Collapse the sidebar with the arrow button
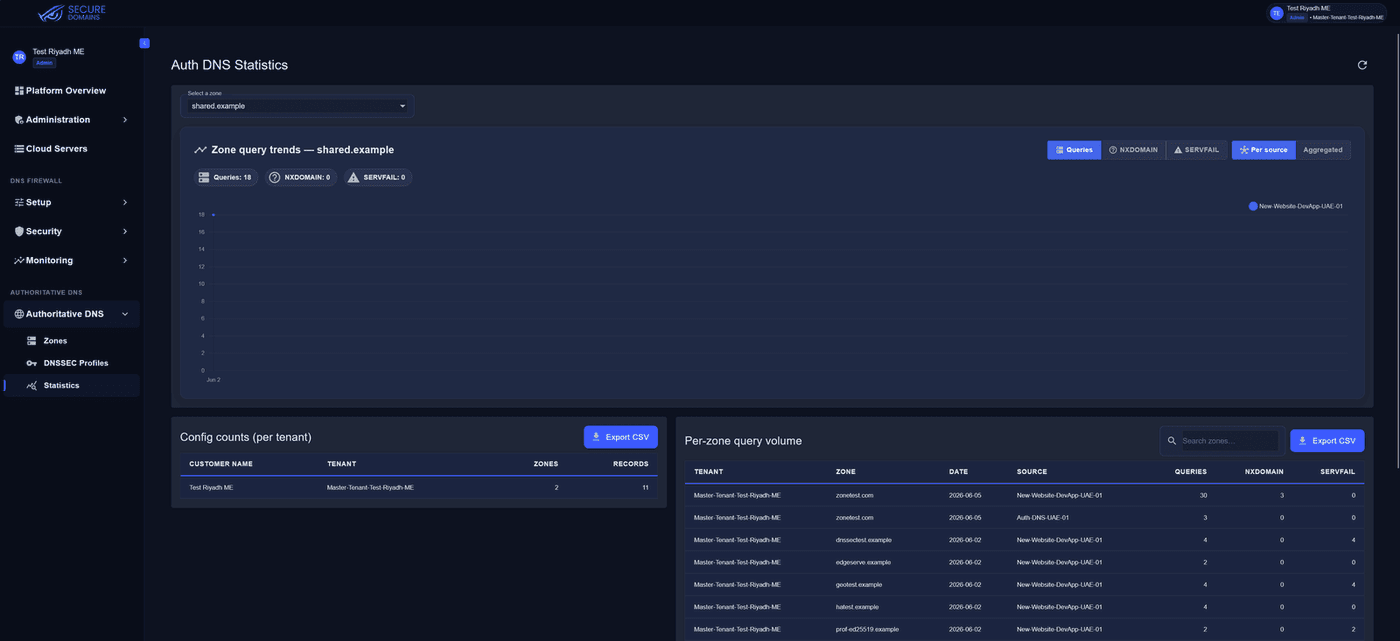1400x641 pixels. click(x=144, y=43)
